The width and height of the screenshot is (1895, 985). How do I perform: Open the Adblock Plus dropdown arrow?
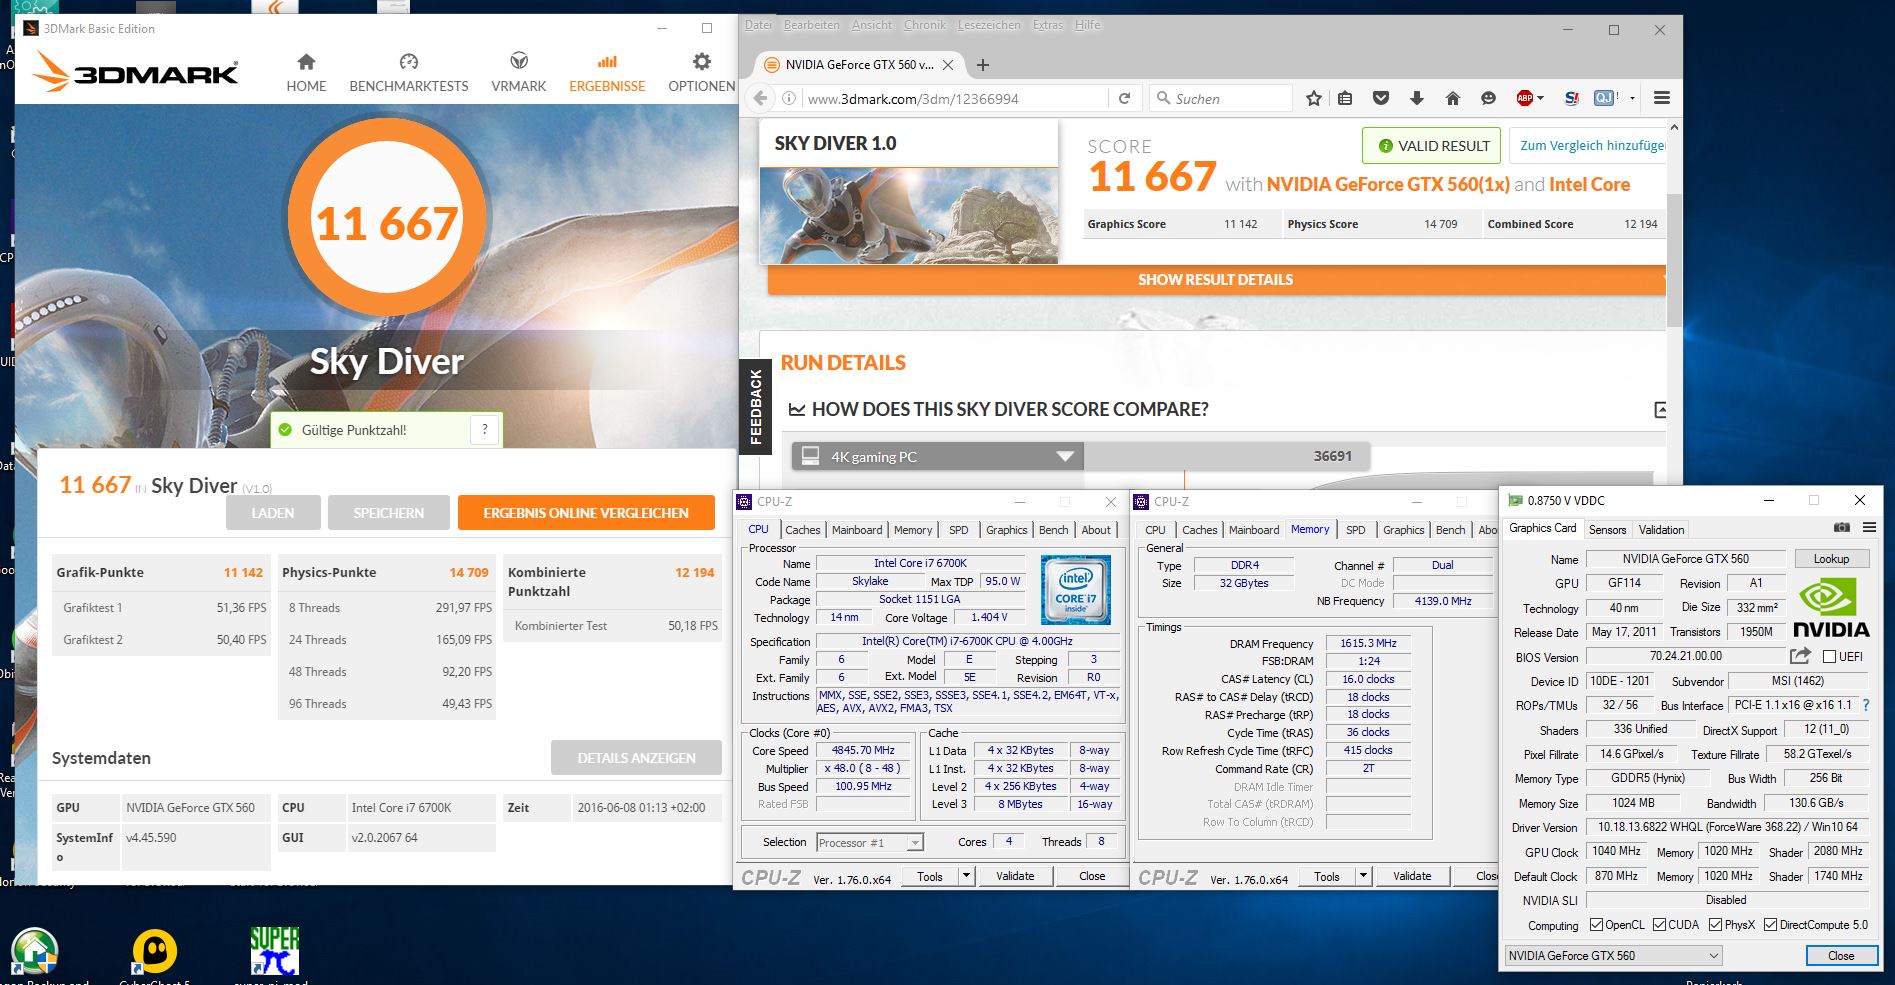pos(1540,98)
